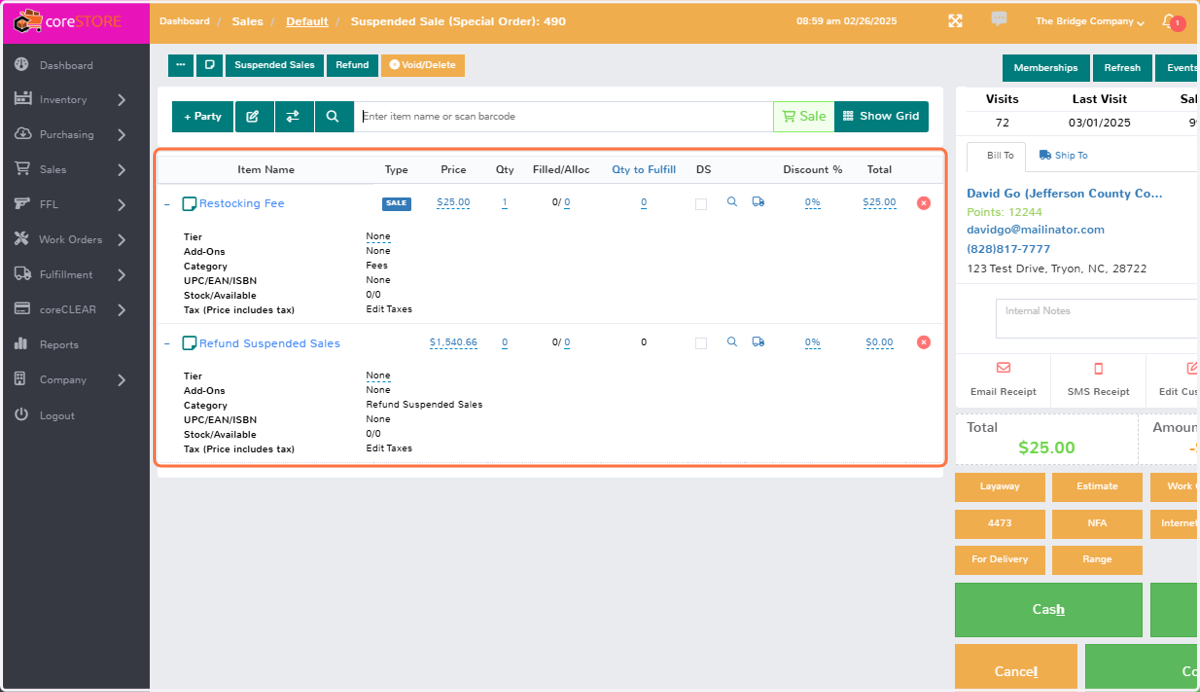This screenshot has width=1200, height=692.
Task: Click the swap arrows toolbar button
Action: (x=293, y=116)
